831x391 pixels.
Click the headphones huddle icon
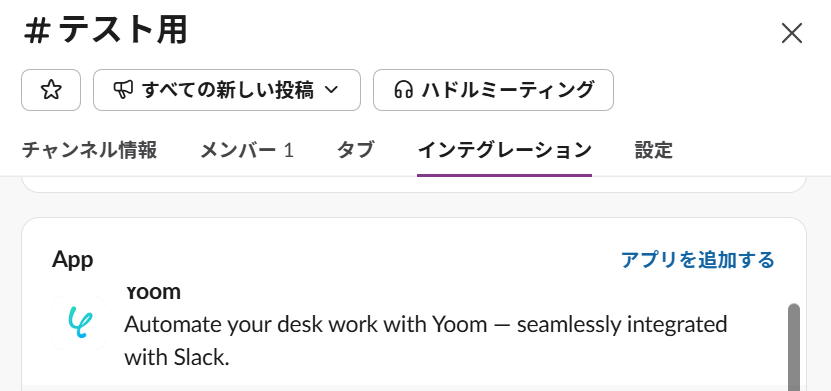click(x=403, y=90)
